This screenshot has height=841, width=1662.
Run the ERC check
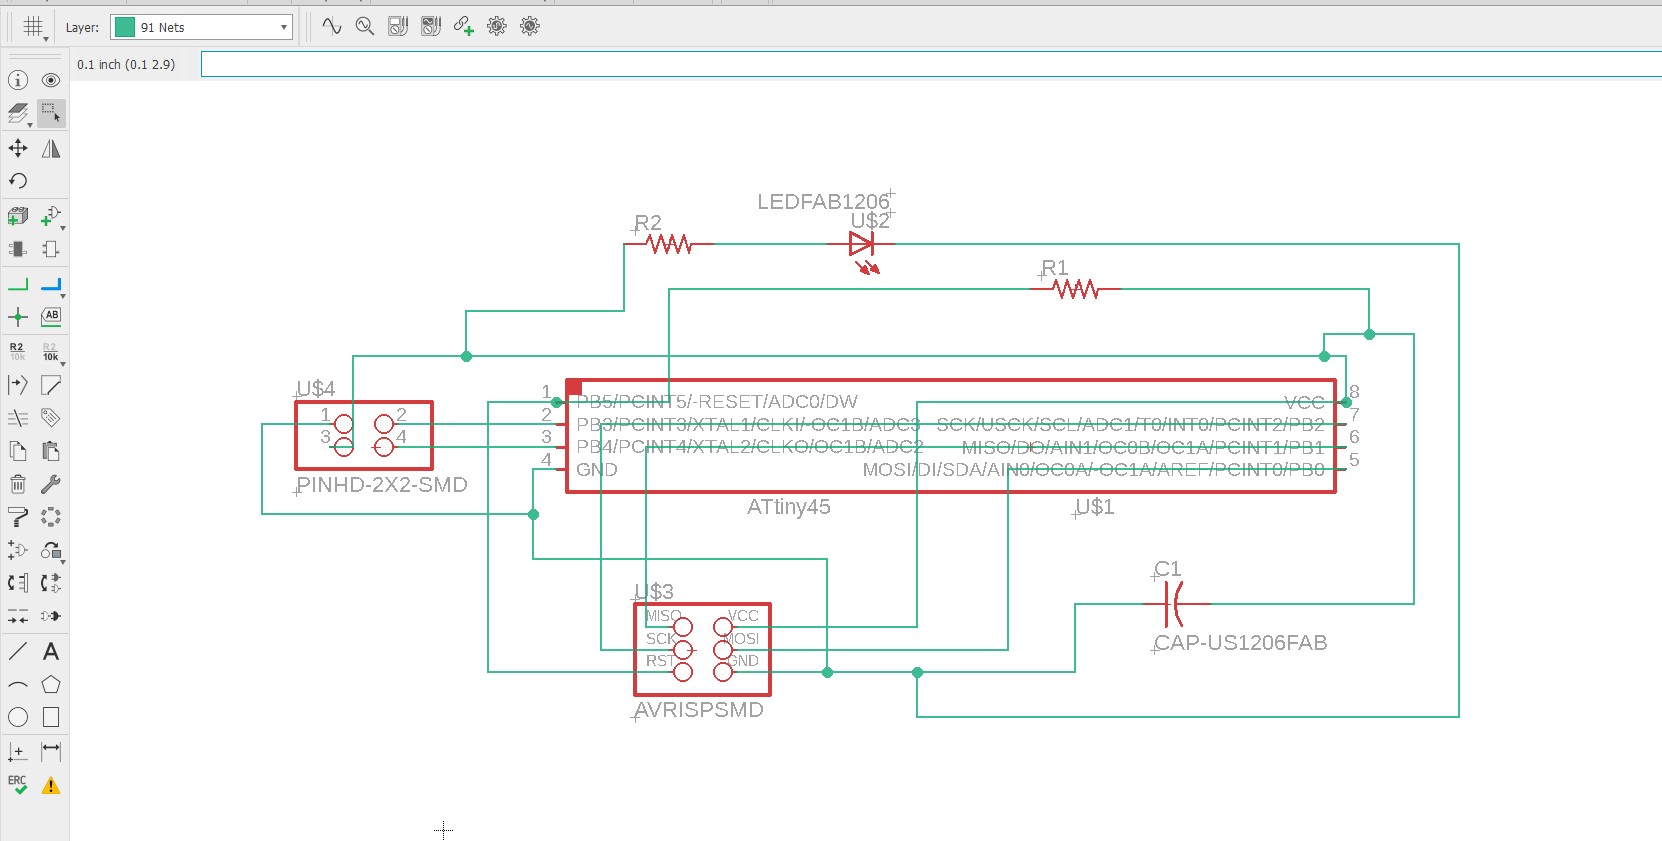(x=18, y=785)
